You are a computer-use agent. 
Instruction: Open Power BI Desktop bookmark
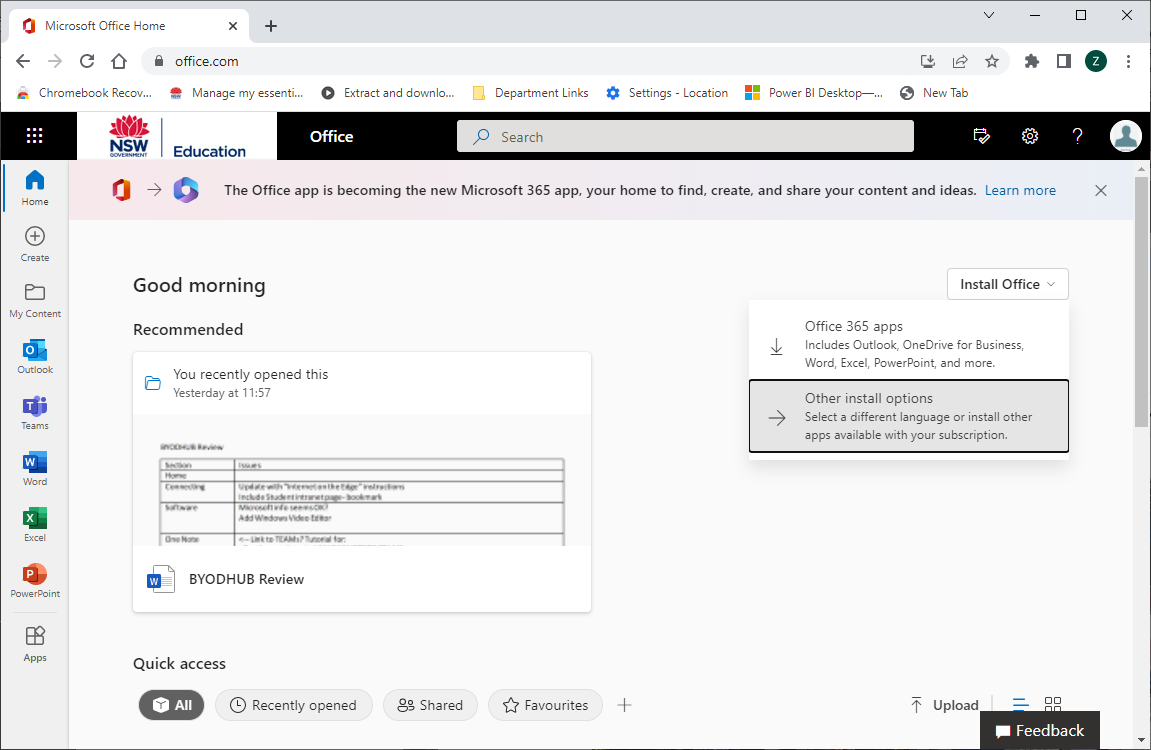click(x=814, y=92)
